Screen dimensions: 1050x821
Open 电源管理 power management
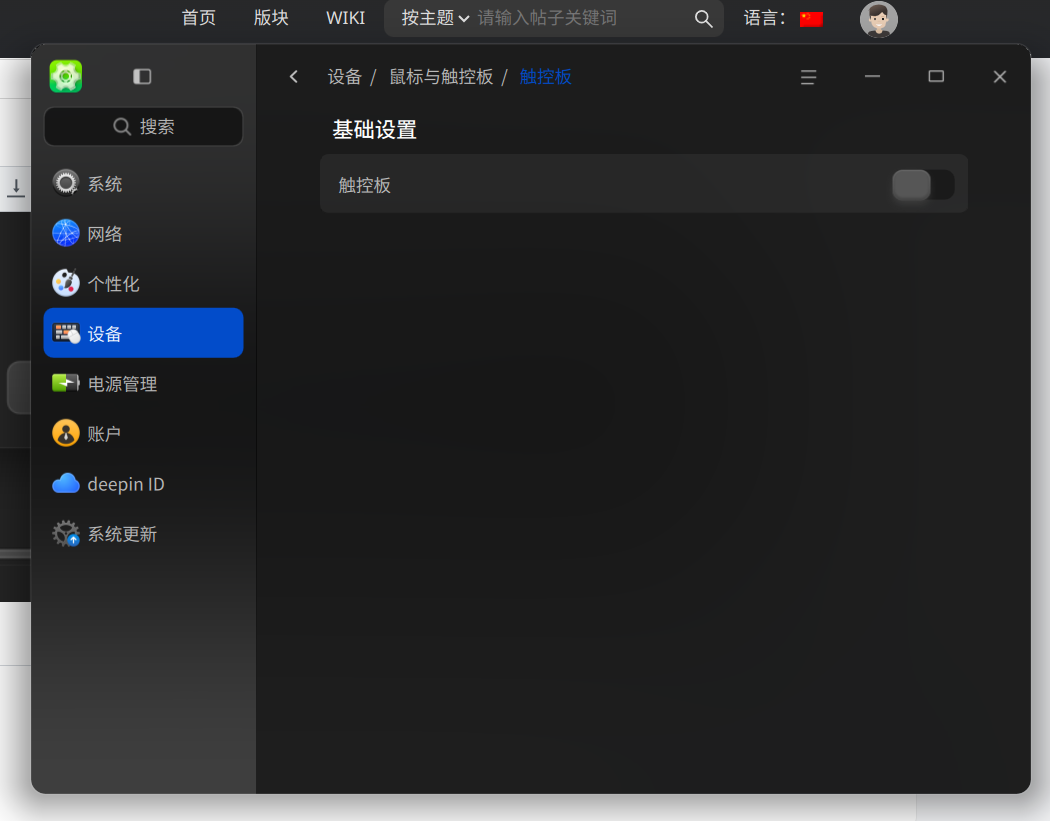point(143,384)
